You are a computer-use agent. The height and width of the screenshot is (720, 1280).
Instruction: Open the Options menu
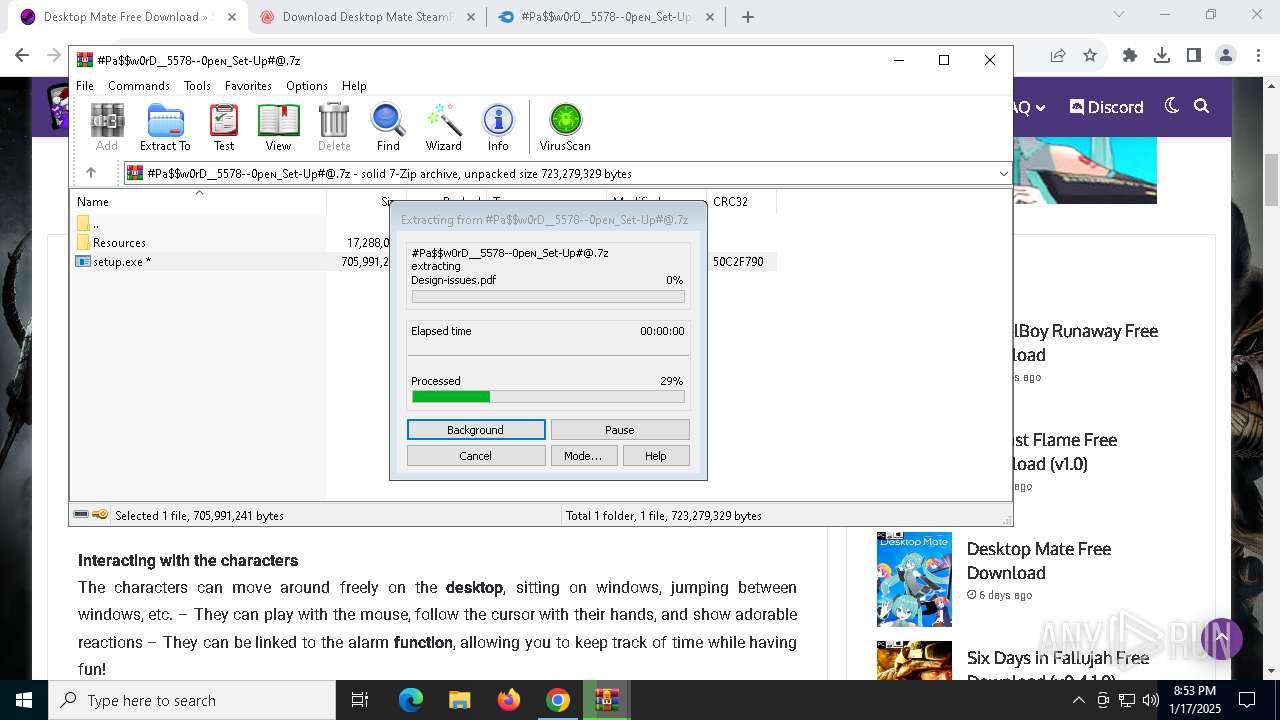pyautogui.click(x=307, y=86)
